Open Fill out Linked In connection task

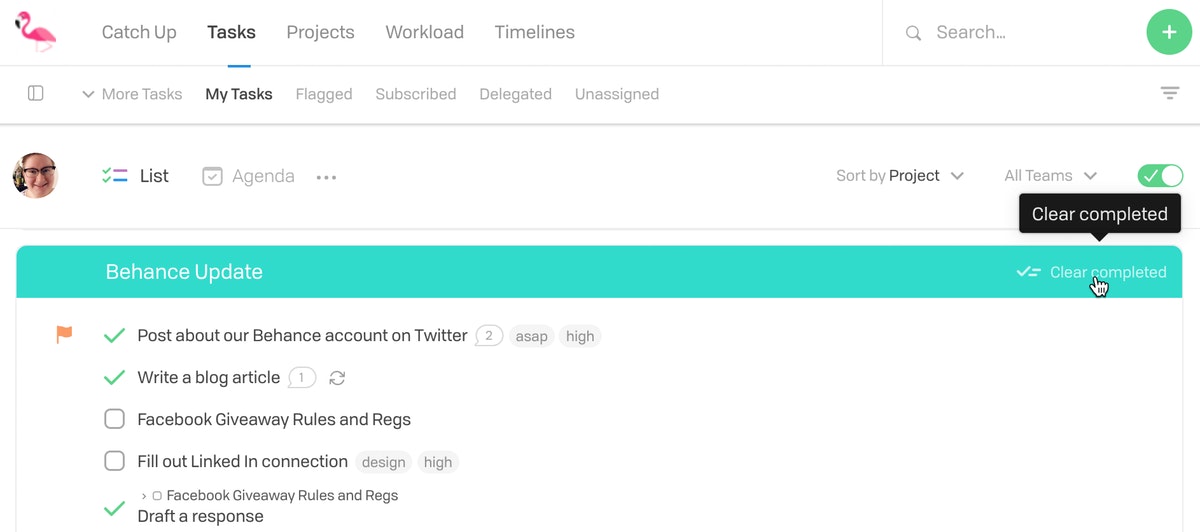point(242,461)
